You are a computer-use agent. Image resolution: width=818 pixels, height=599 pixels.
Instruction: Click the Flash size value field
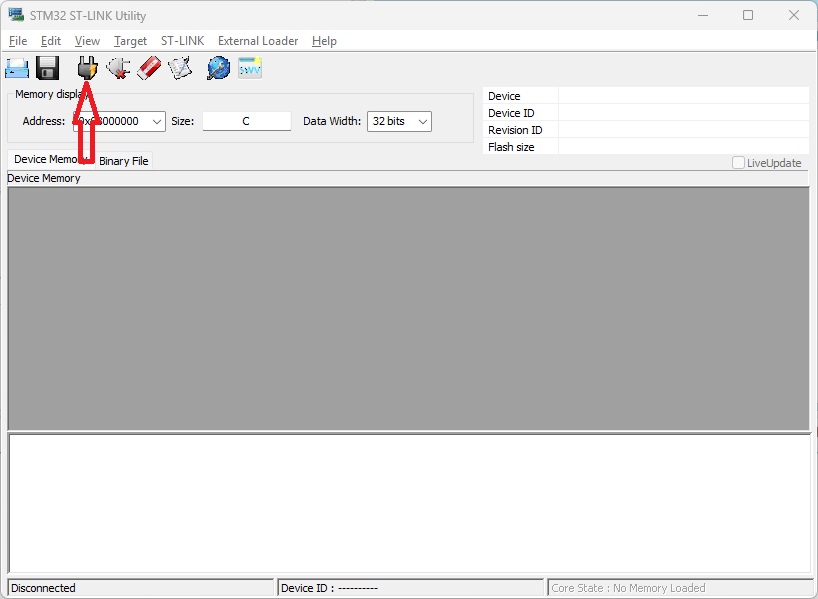pyautogui.click(x=683, y=147)
